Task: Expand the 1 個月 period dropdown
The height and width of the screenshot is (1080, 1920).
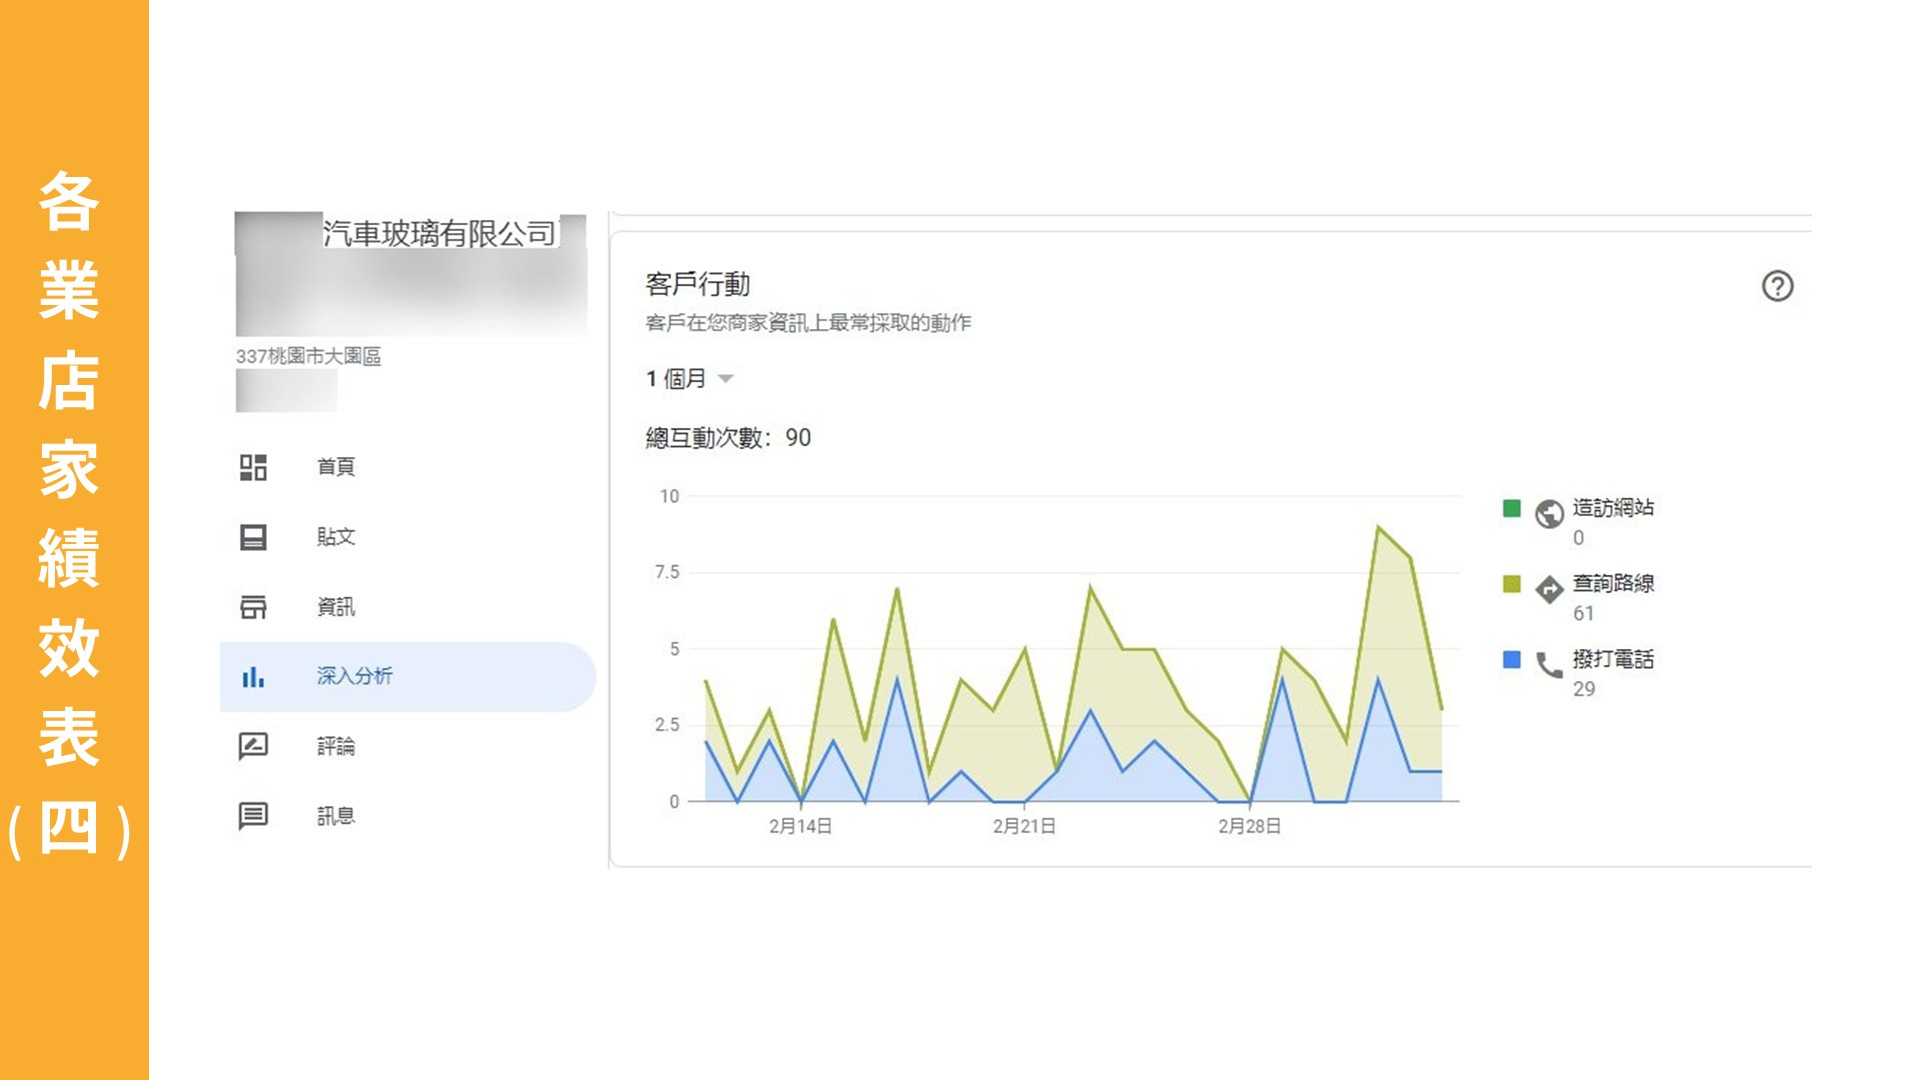Action: point(677,379)
